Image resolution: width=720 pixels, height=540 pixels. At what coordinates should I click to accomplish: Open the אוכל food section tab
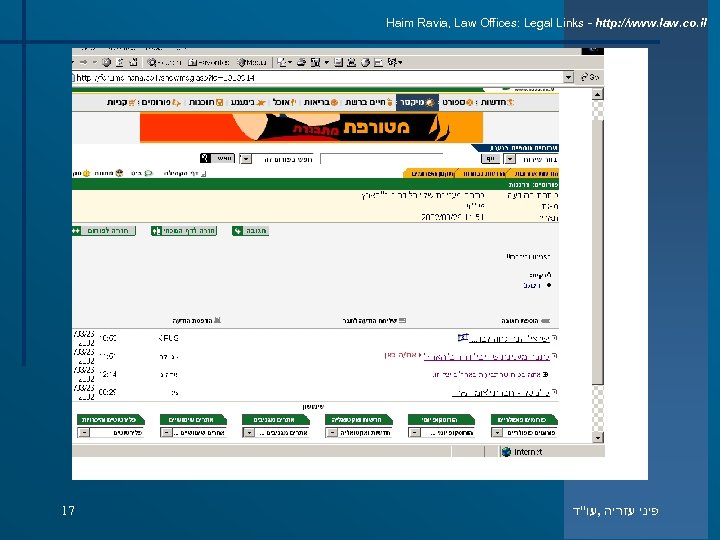[x=284, y=102]
